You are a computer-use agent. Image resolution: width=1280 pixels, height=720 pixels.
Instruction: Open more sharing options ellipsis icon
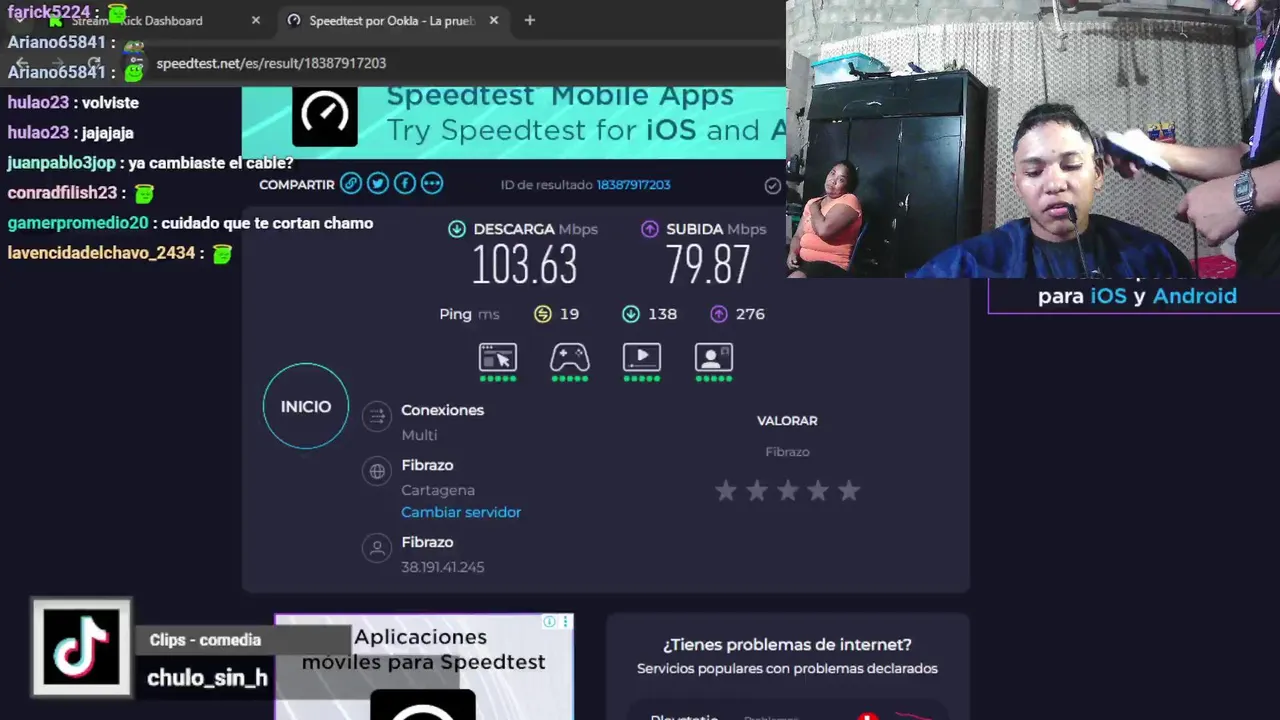(x=431, y=183)
